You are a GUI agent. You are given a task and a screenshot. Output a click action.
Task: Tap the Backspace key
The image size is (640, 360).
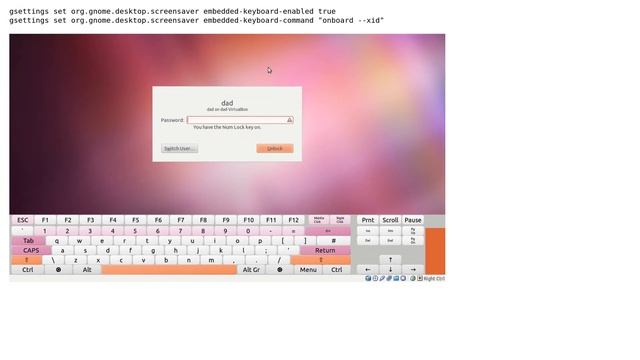click(328, 231)
